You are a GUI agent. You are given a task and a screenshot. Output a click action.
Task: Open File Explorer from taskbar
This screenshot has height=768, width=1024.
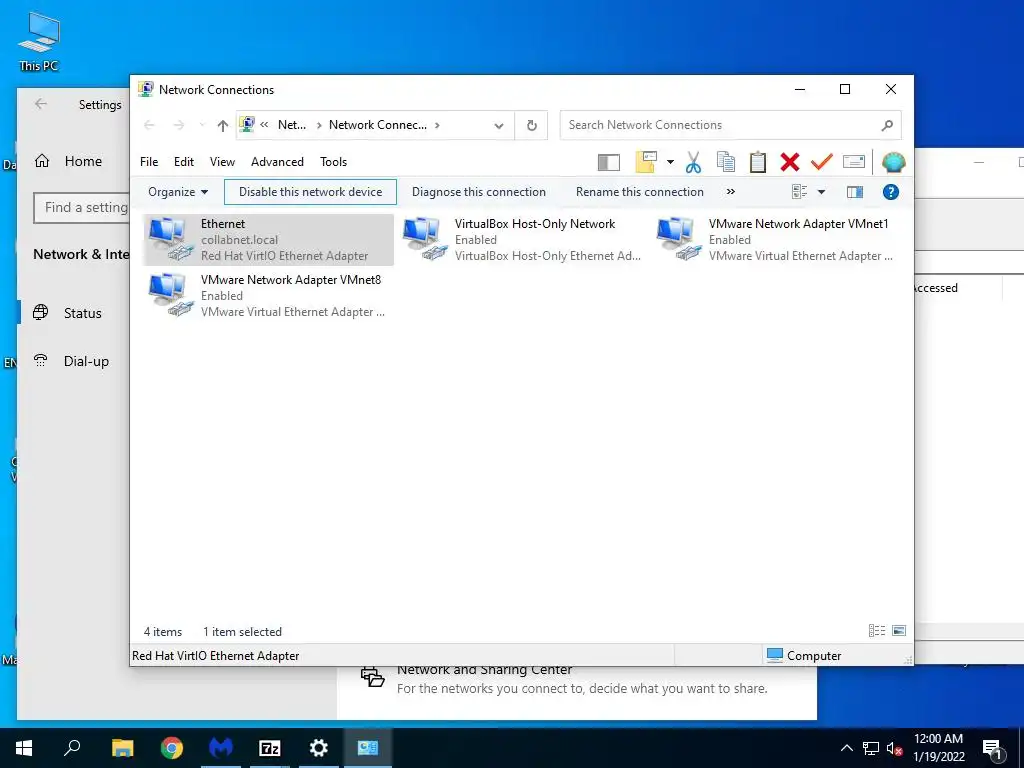click(x=122, y=748)
